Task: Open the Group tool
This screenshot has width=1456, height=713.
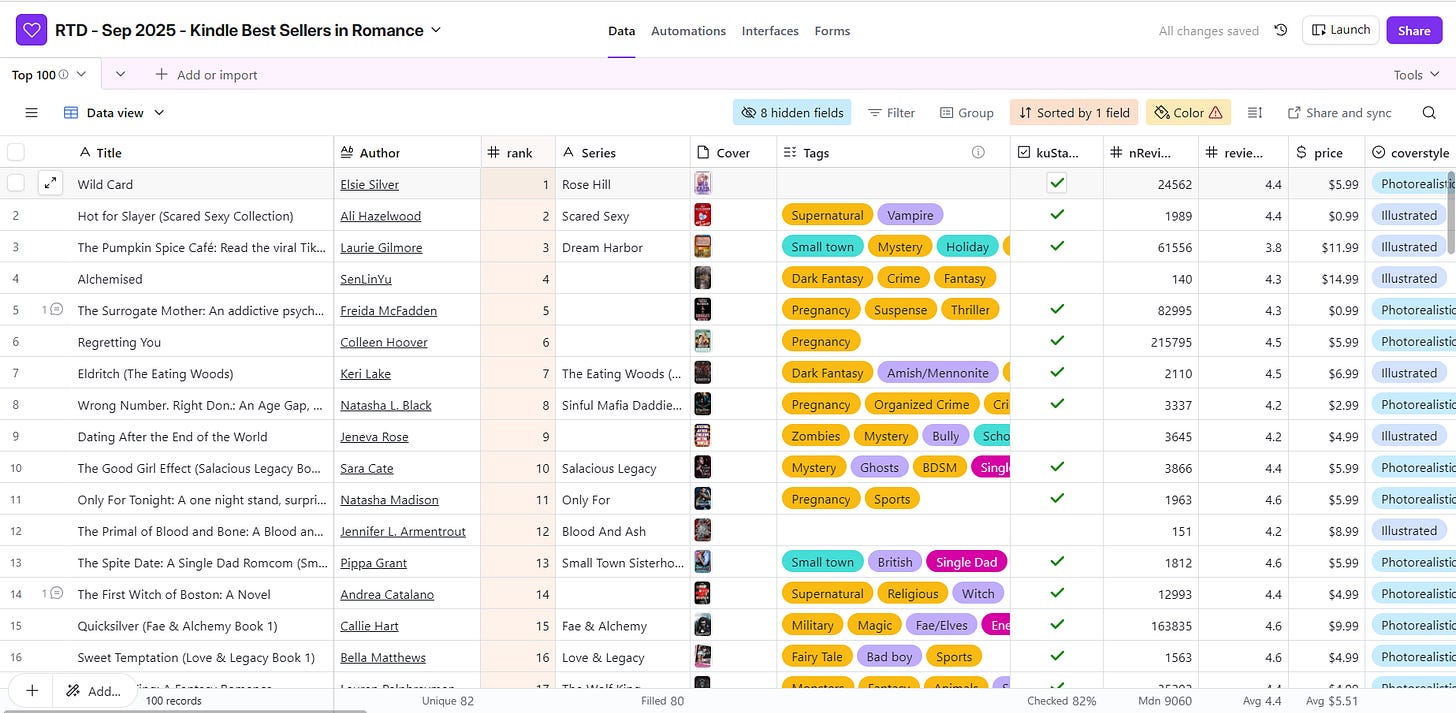Action: (x=966, y=113)
